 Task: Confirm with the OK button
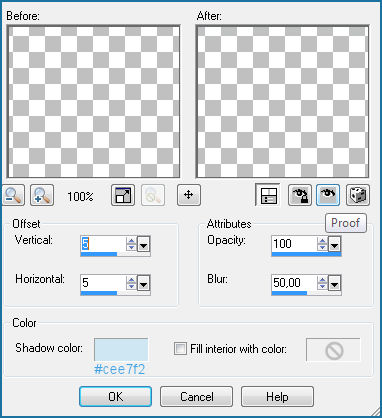coord(115,397)
